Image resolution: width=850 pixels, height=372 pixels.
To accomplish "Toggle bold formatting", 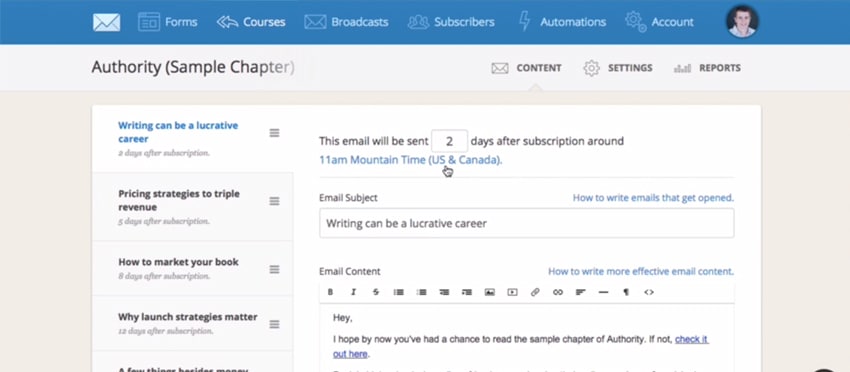I will [330, 292].
